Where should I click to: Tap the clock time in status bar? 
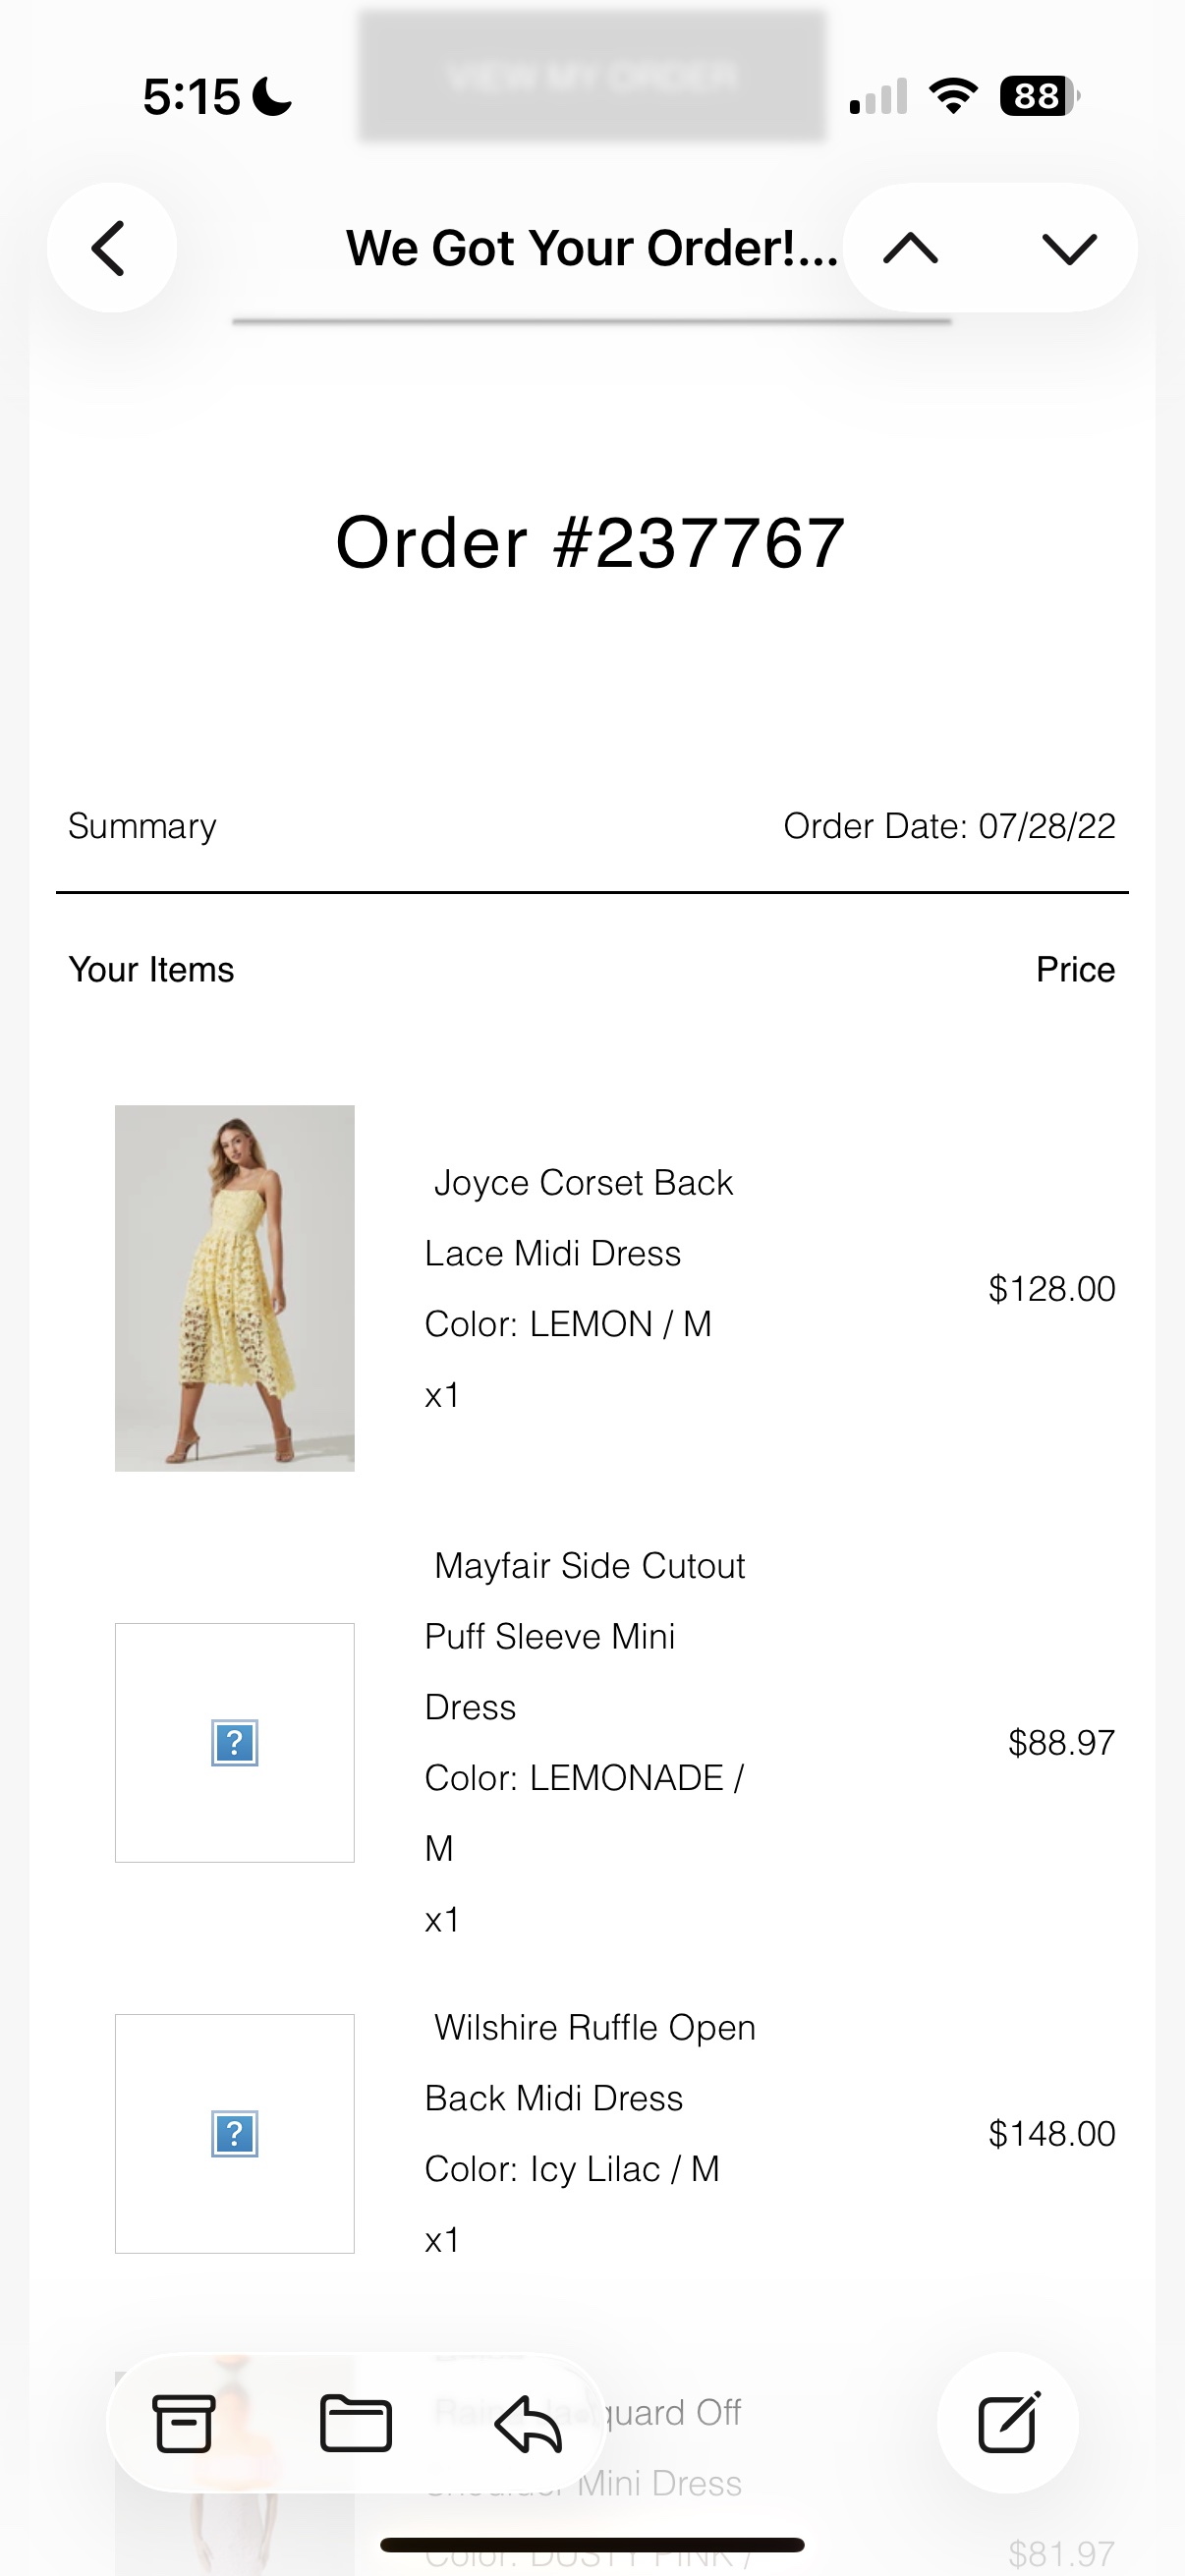(x=192, y=97)
